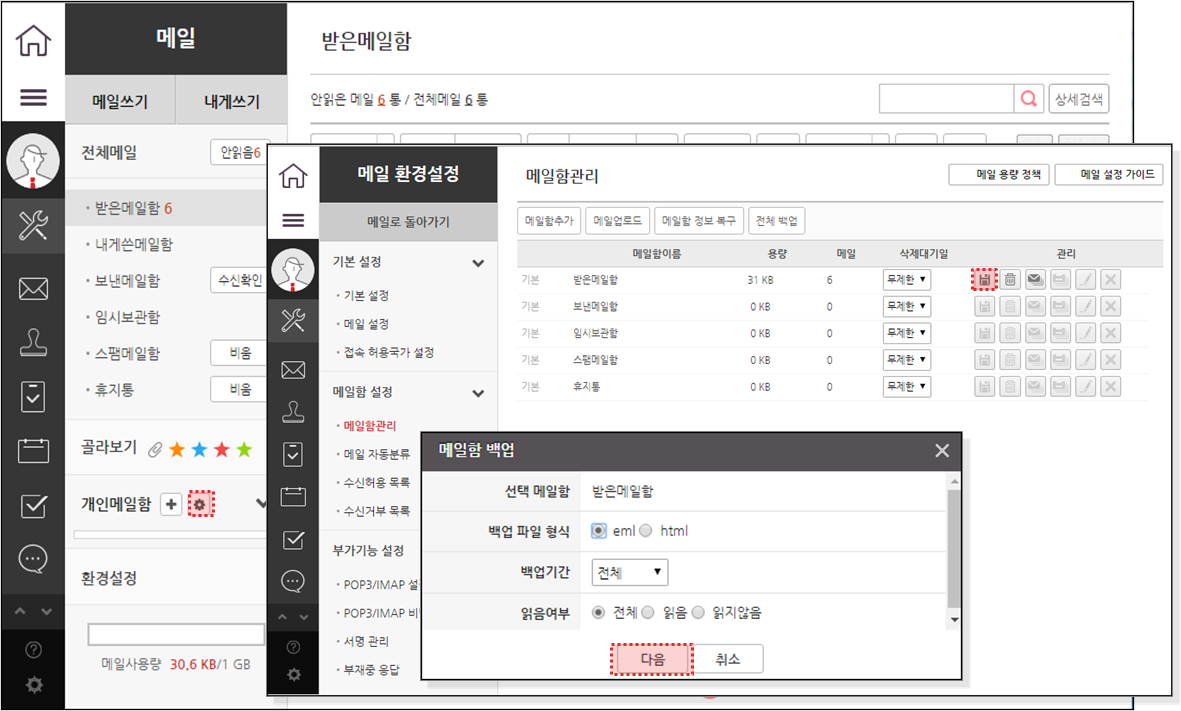
Task: Click the 전체 백업 button
Action: click(x=777, y=221)
